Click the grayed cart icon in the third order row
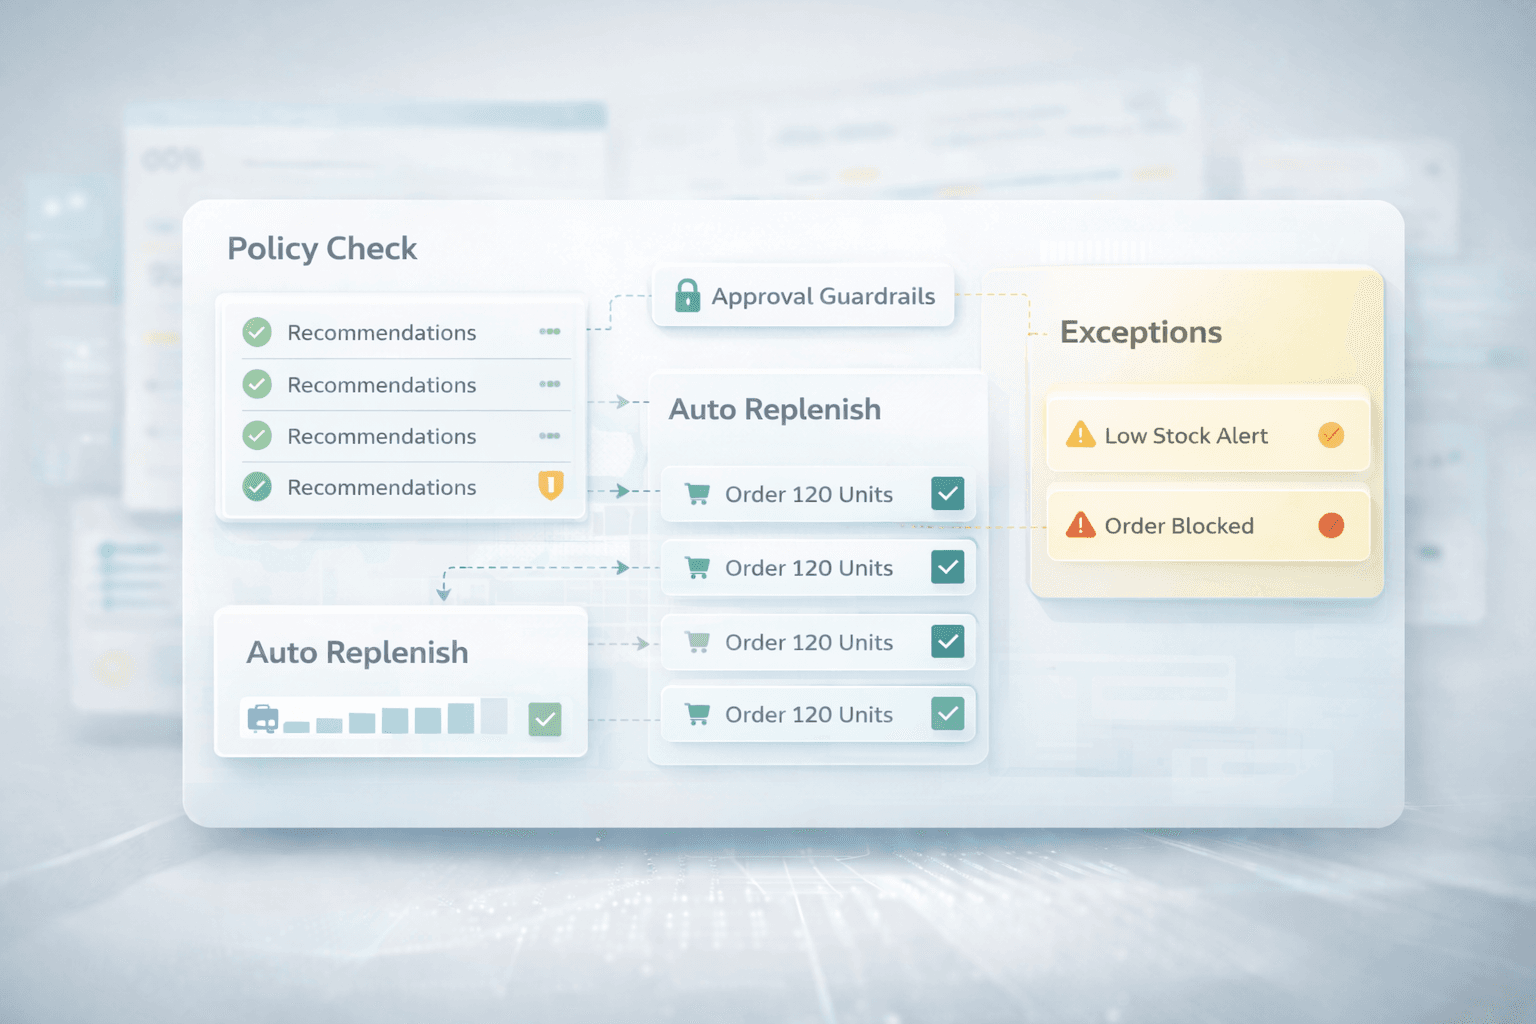1536x1024 pixels. point(697,642)
